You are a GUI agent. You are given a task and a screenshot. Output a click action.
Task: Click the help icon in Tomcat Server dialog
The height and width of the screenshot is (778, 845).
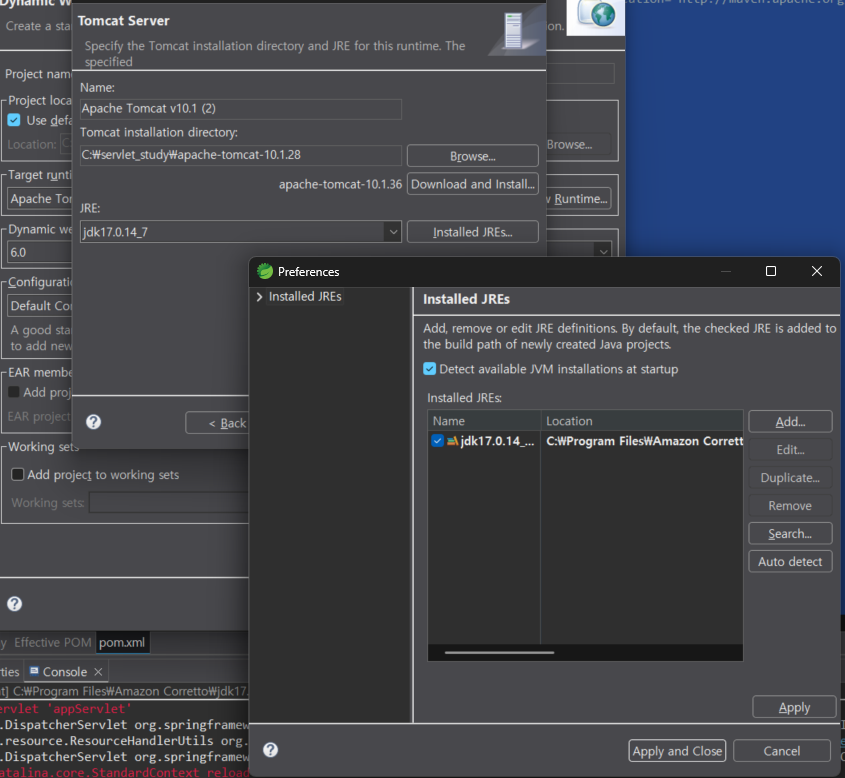[93, 421]
